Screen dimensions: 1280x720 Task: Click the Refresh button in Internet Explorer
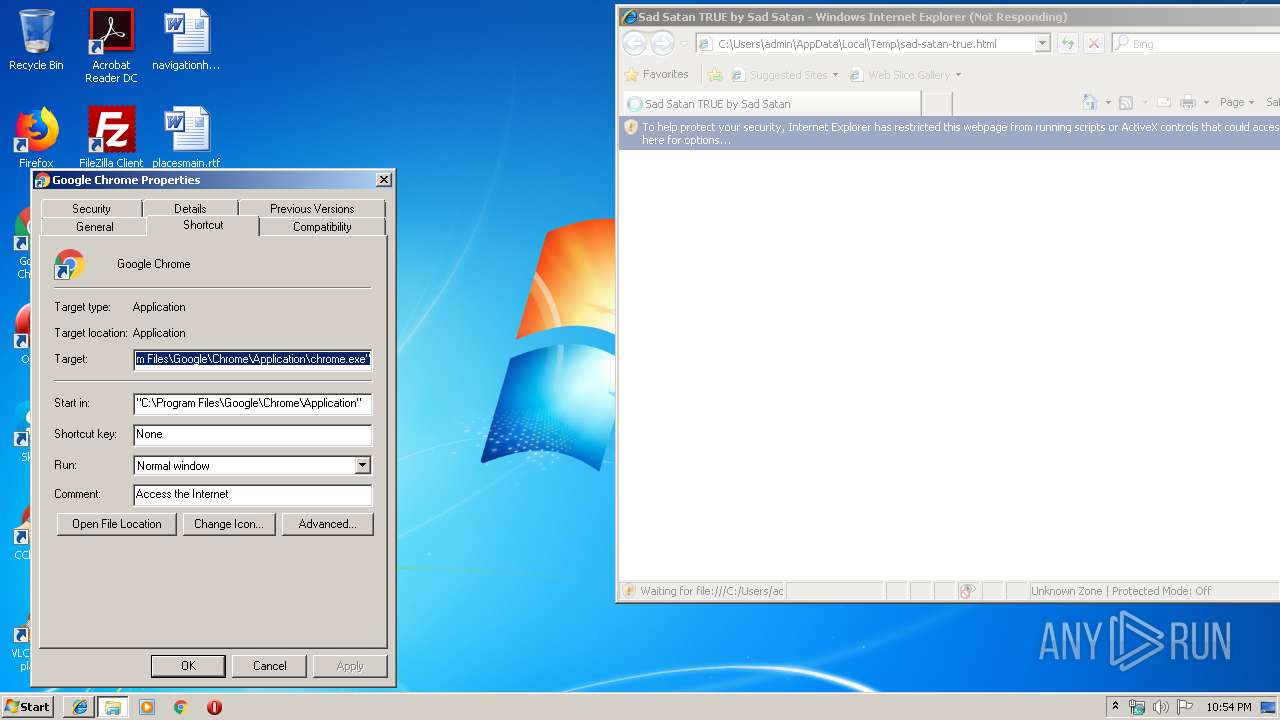(x=1068, y=44)
